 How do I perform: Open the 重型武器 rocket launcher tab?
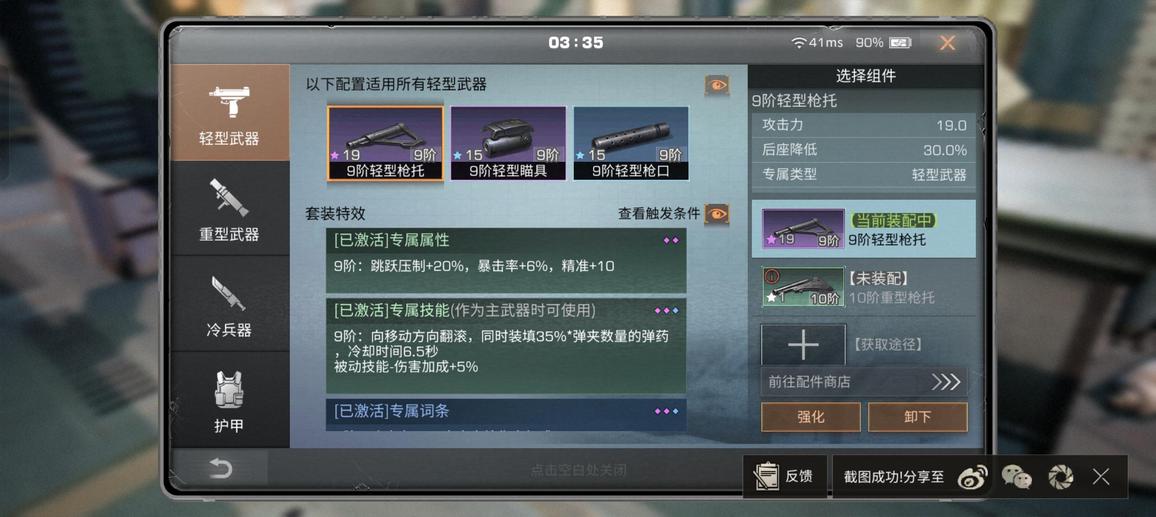tap(229, 209)
